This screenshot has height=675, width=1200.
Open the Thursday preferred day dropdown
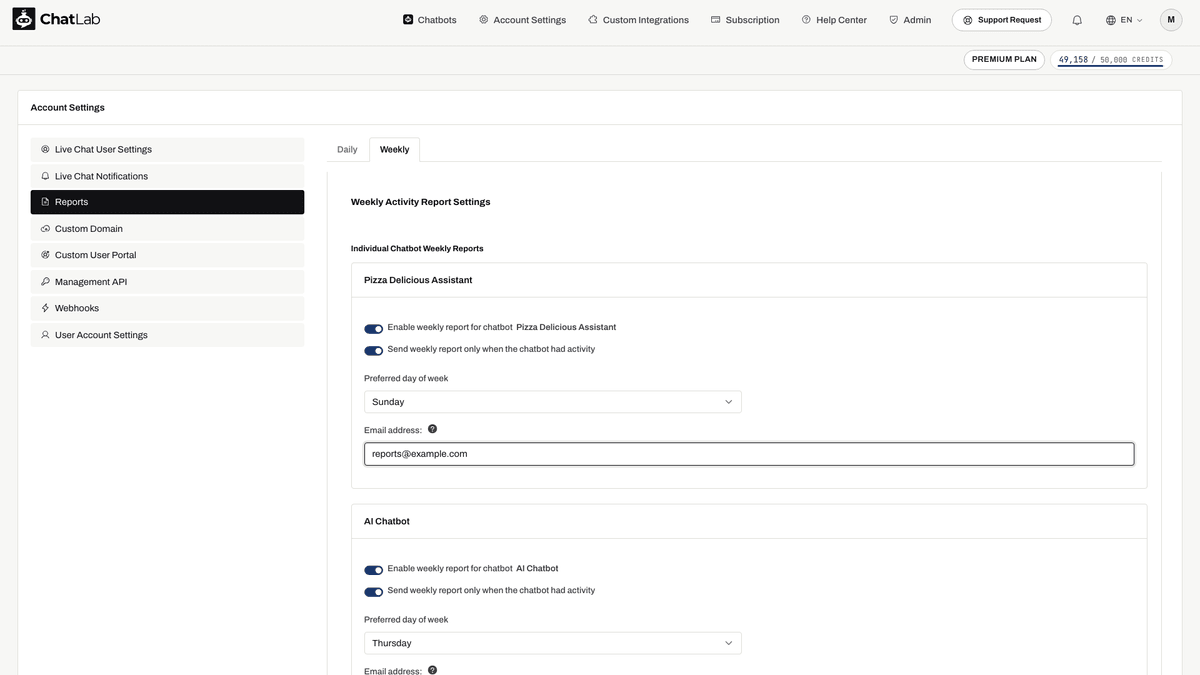(x=553, y=643)
